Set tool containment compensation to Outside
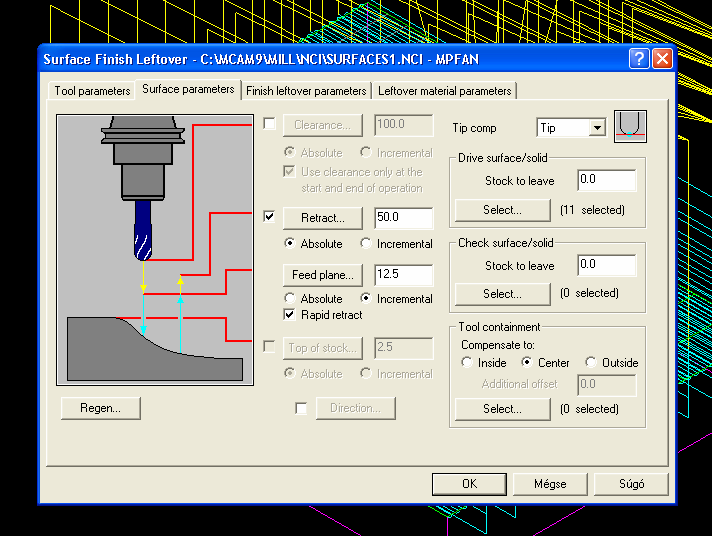Screen dimensions: 712x536 (x=591, y=362)
